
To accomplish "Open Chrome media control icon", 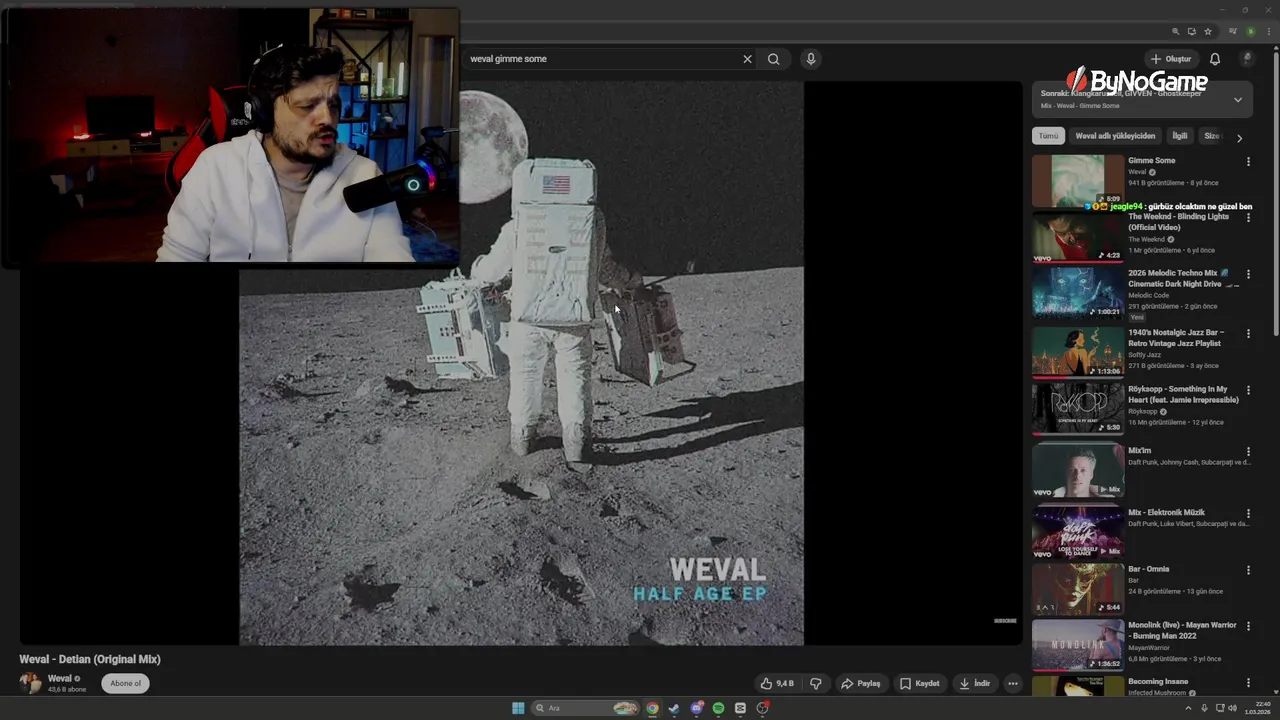I will (x=1233, y=32).
